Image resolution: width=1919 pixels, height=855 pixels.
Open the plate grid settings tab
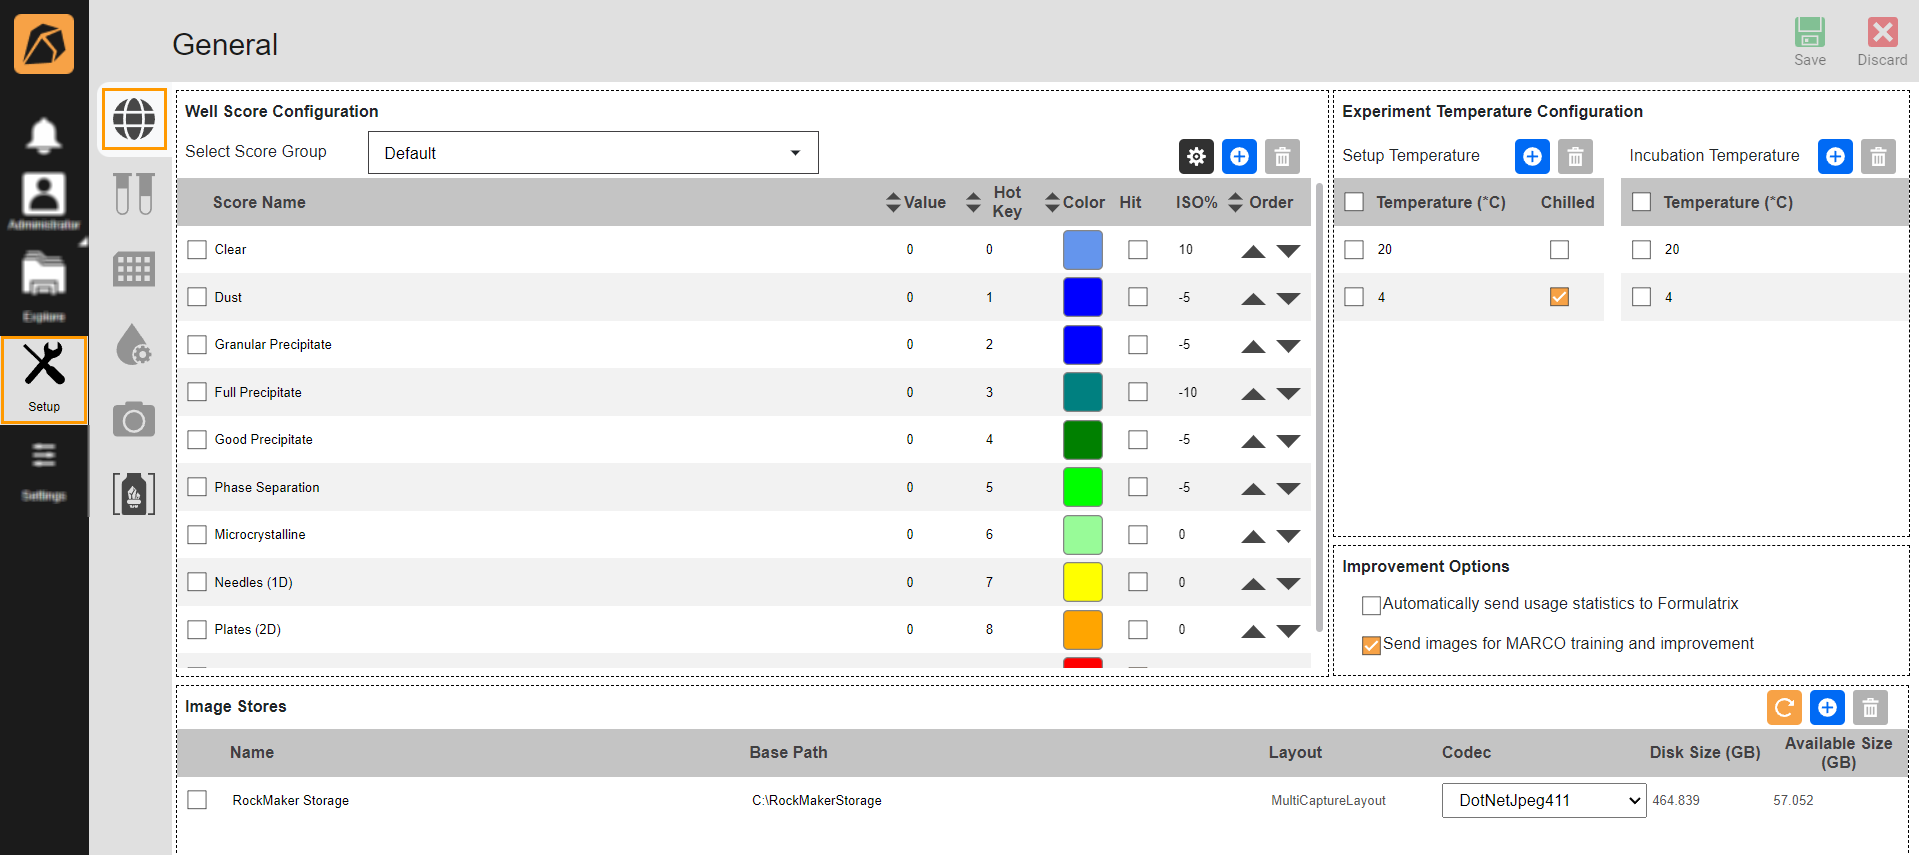tap(134, 269)
